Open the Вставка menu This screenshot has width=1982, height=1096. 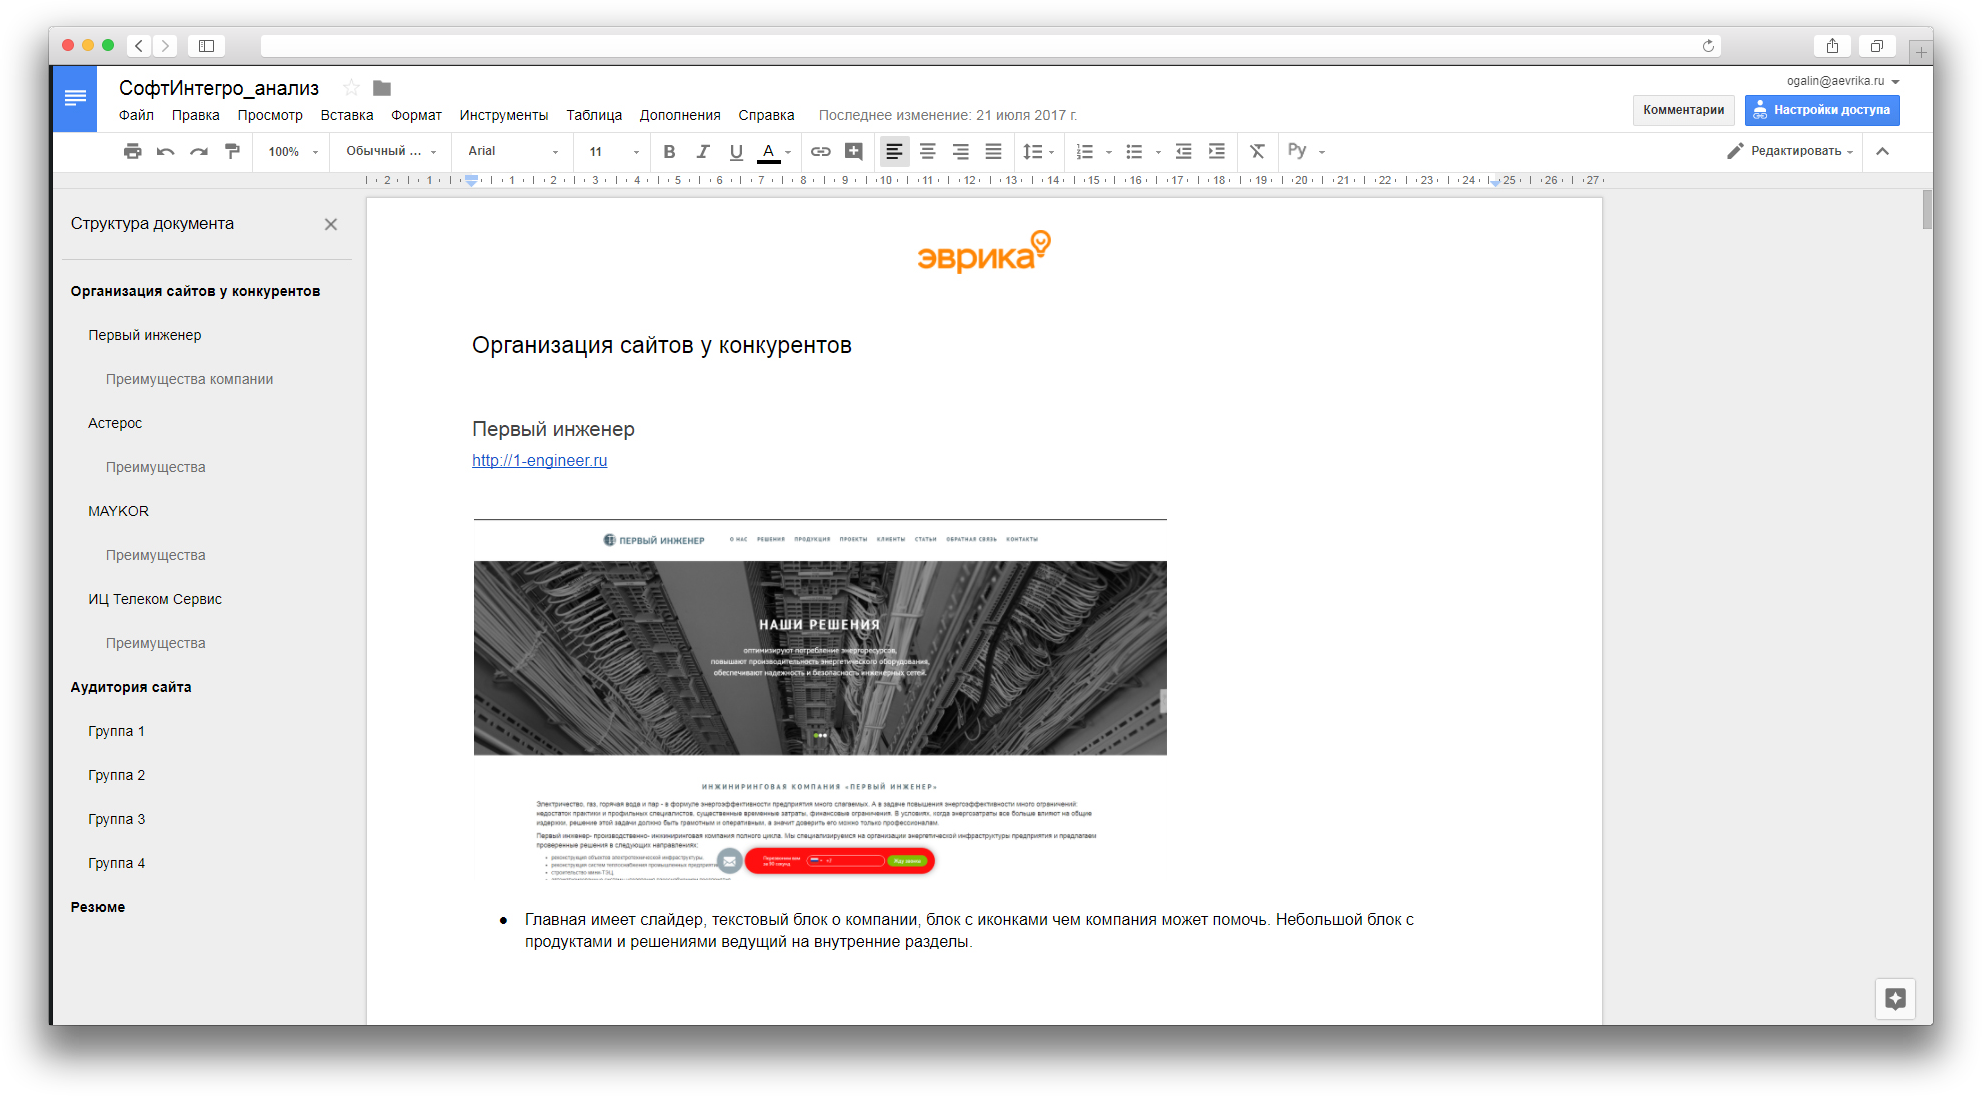click(347, 115)
